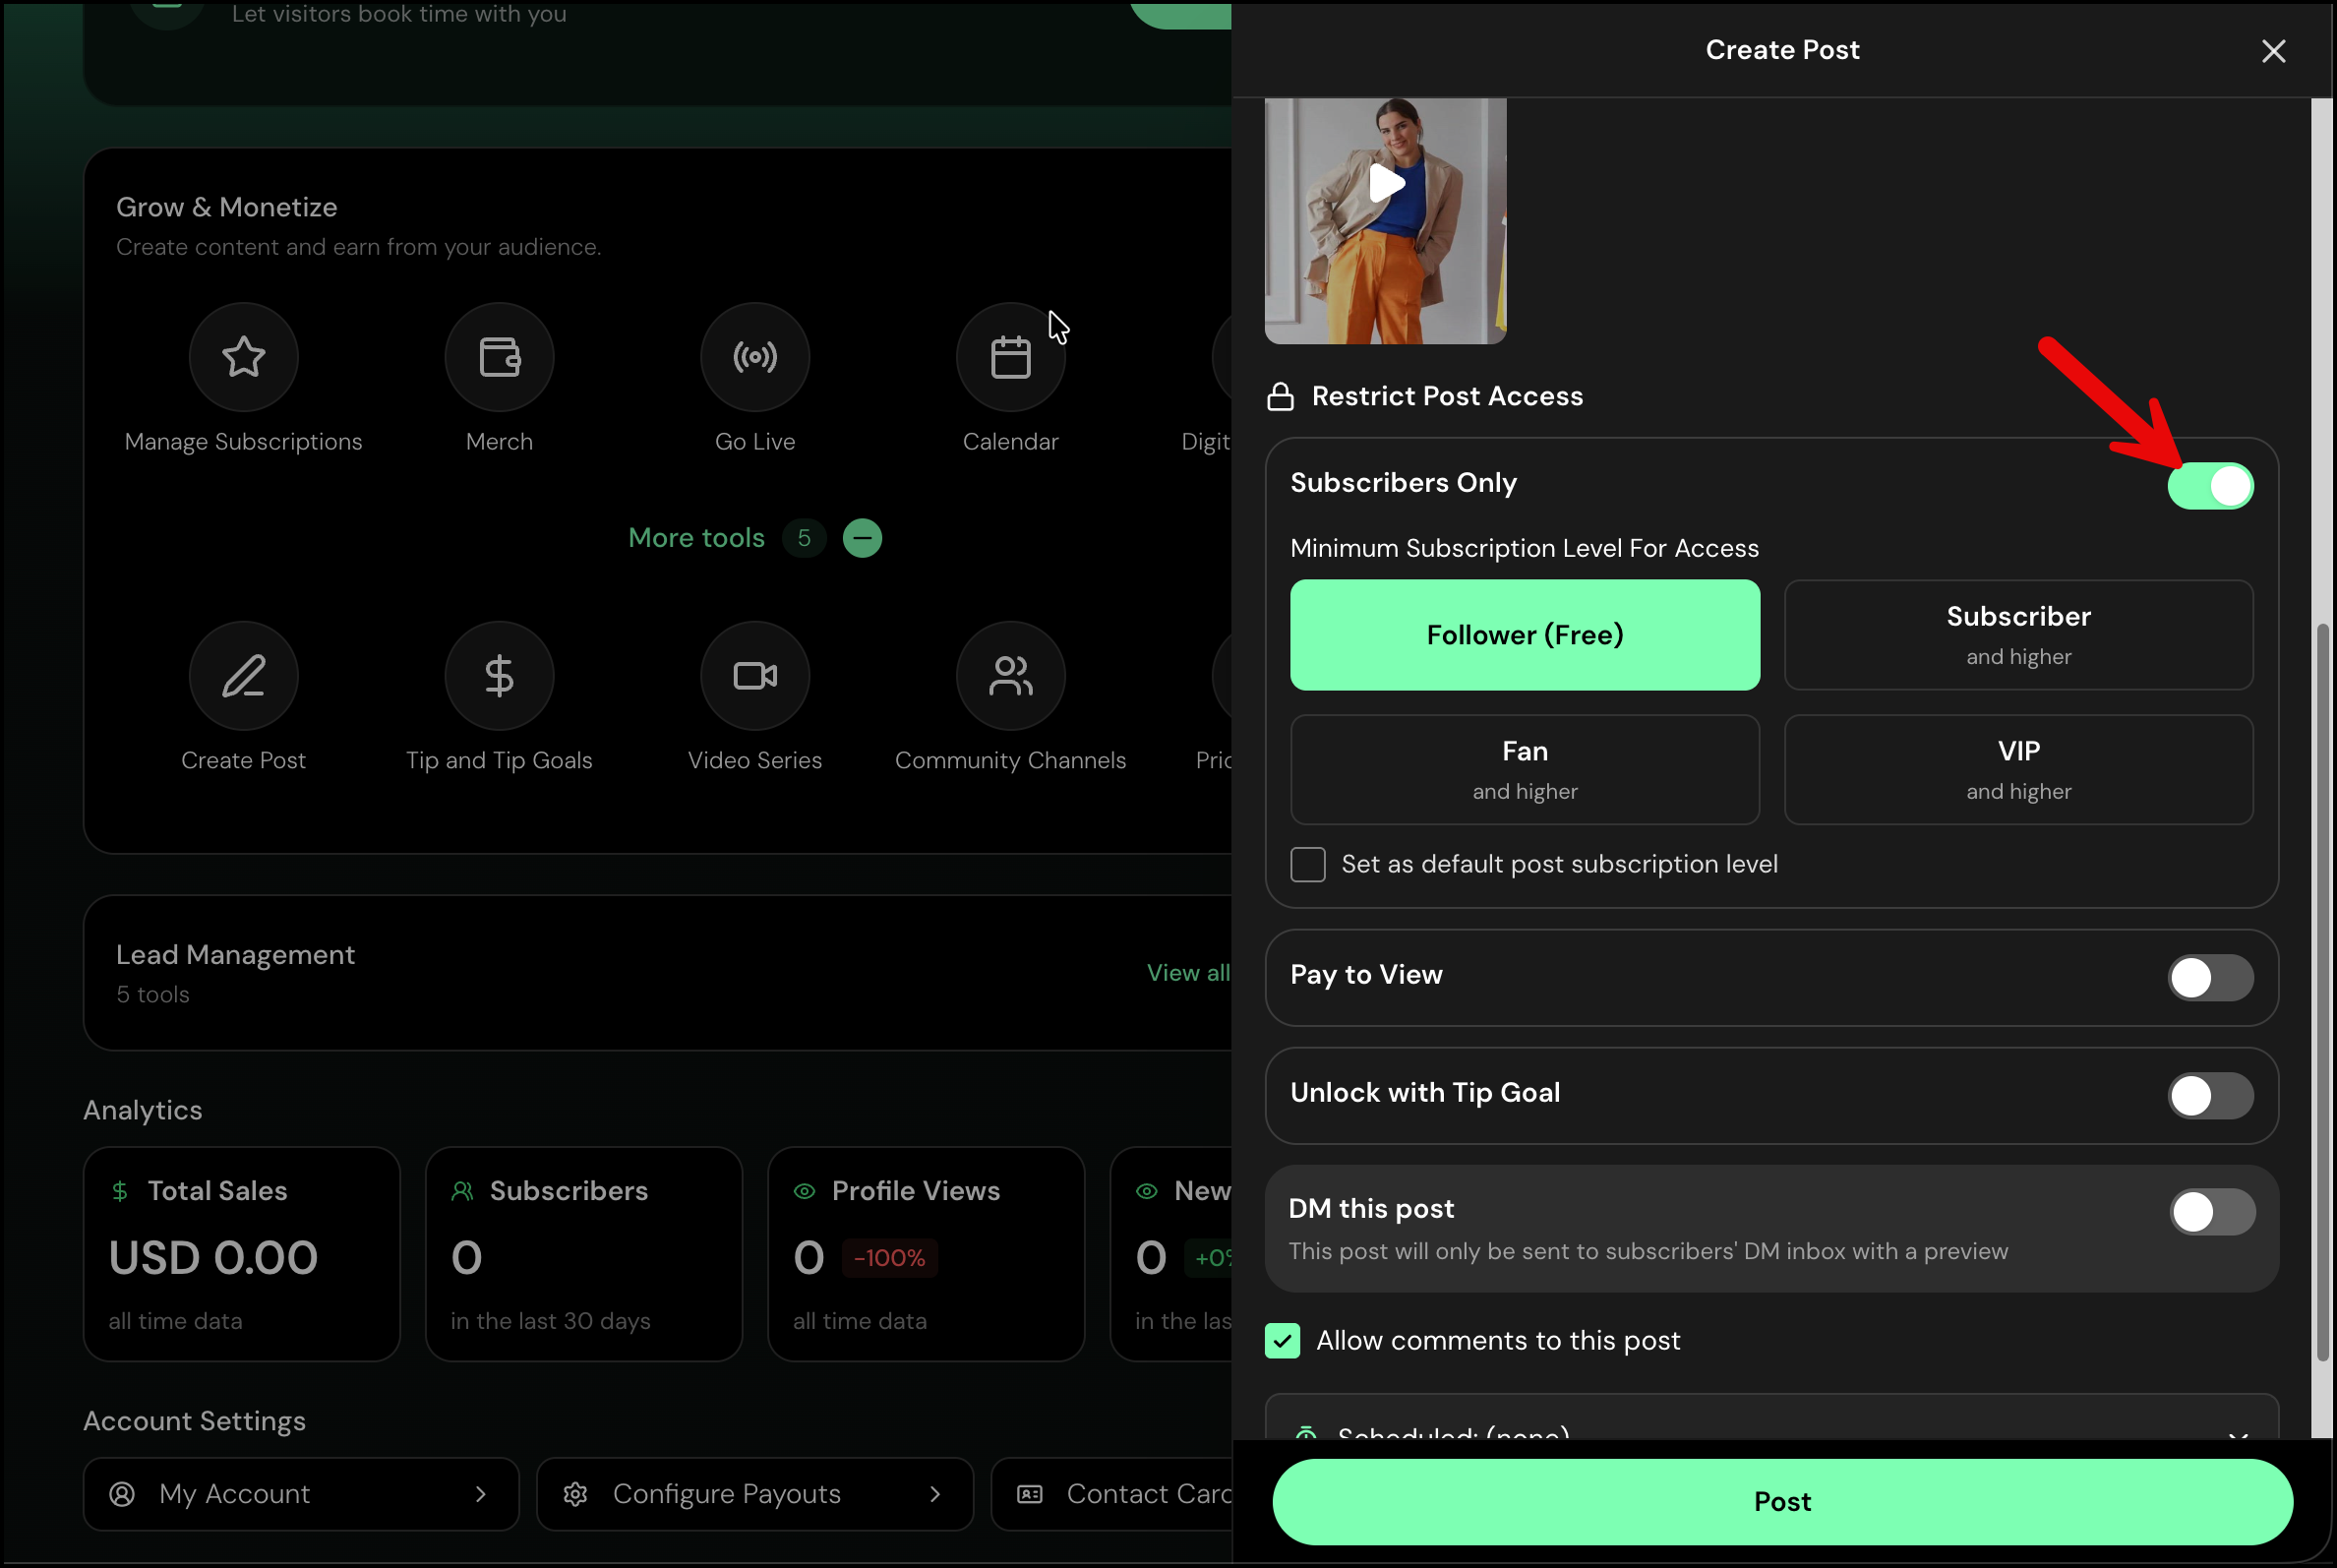Open the Merch wallet icon
The width and height of the screenshot is (2337, 1568).
(x=499, y=357)
